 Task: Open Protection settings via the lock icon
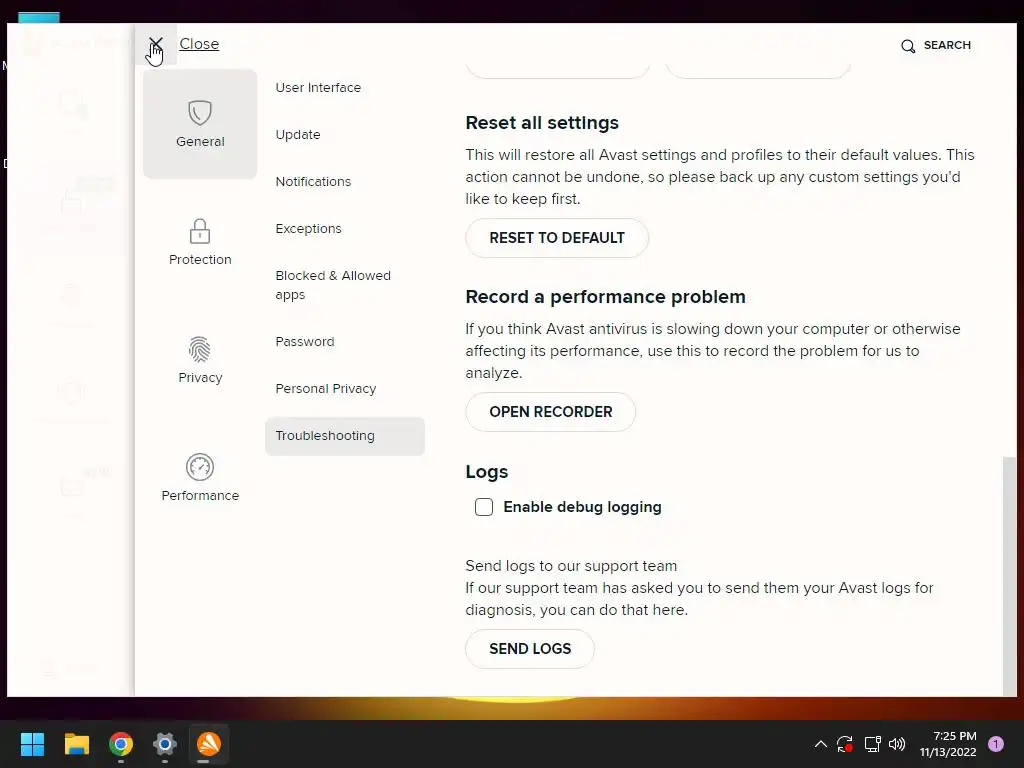tap(200, 231)
